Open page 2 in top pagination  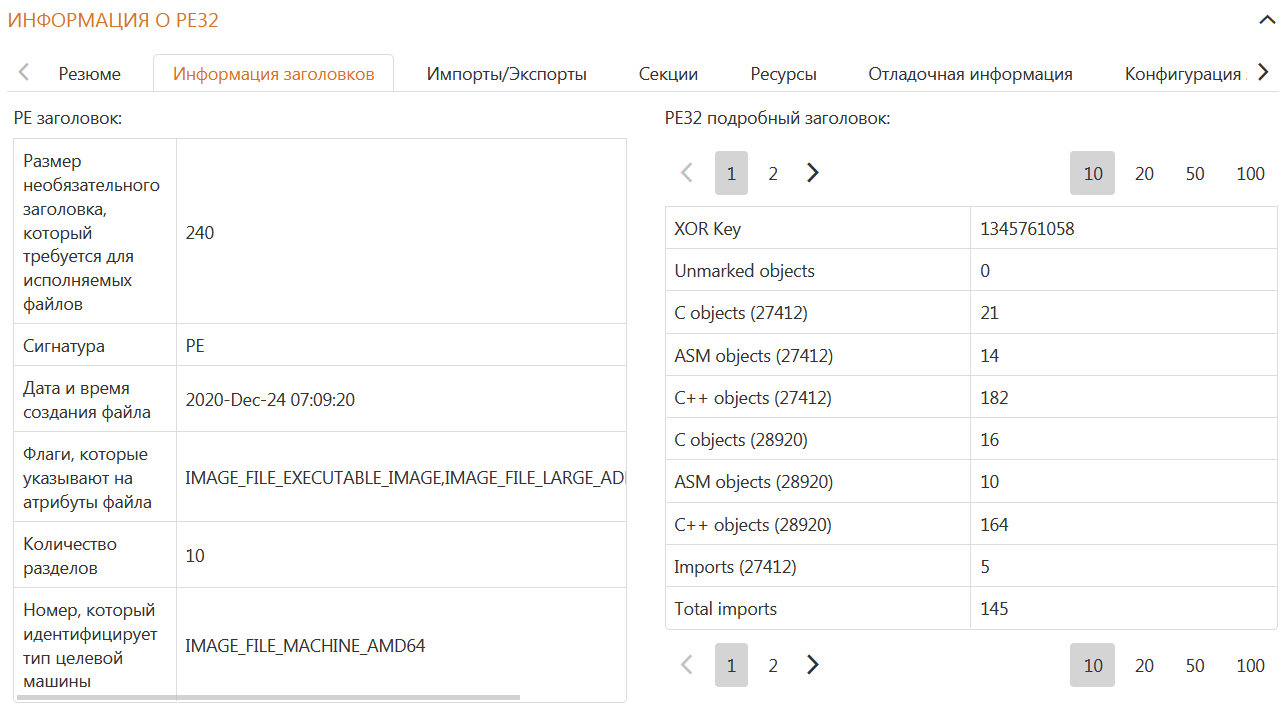click(x=773, y=174)
